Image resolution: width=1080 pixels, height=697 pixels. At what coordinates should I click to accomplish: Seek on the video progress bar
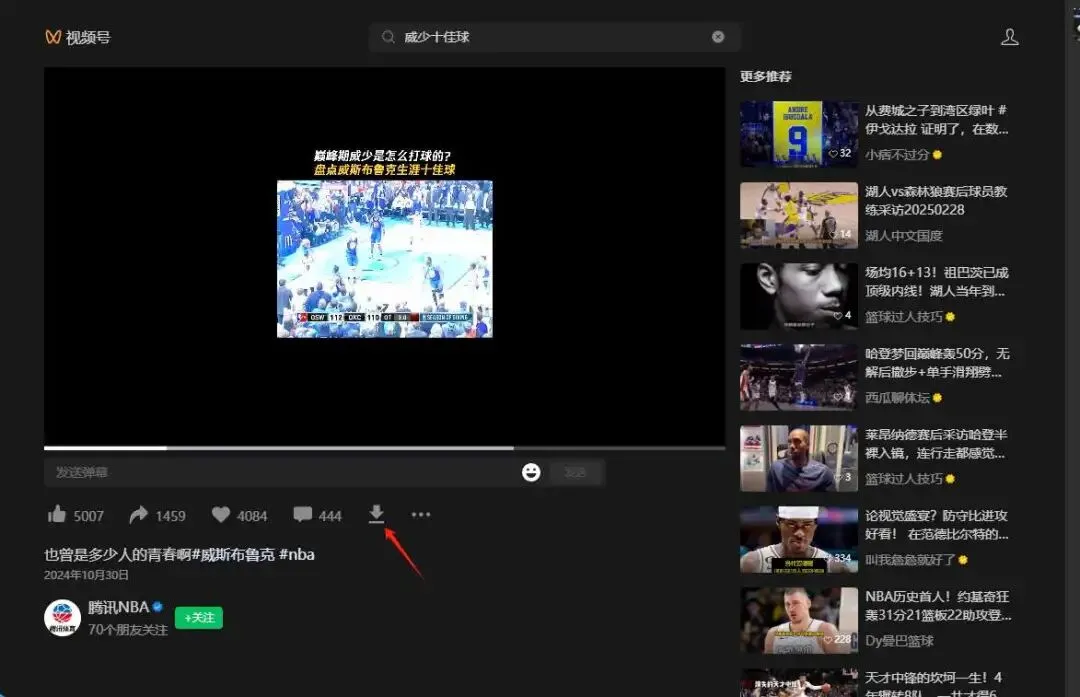[384, 448]
